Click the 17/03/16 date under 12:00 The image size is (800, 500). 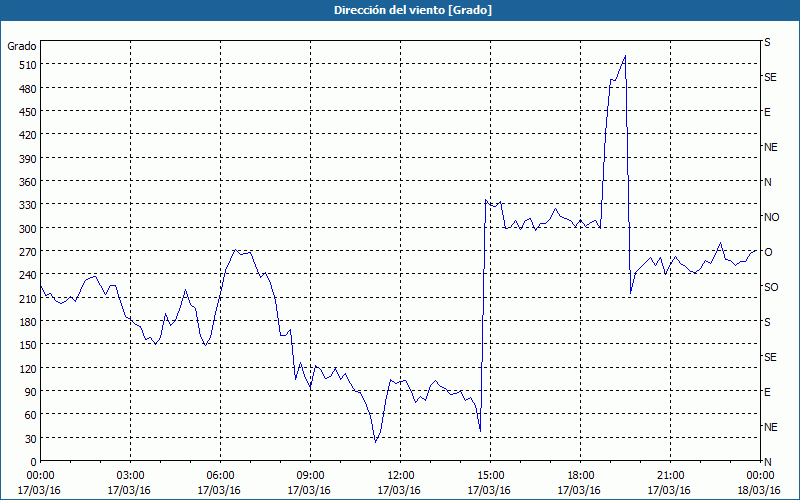(x=399, y=490)
